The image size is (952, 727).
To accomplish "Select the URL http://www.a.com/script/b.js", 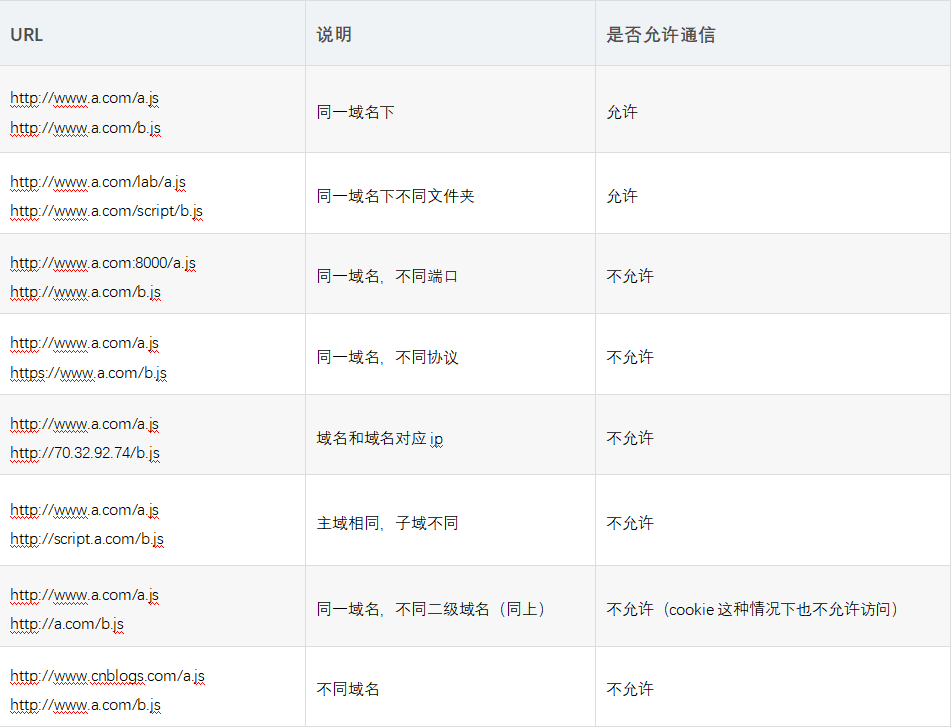I will (106, 211).
